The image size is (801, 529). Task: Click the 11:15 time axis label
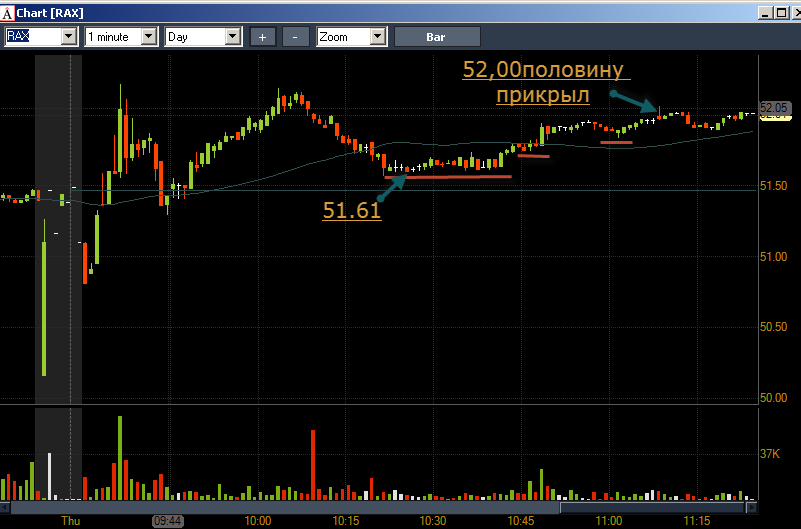[x=697, y=521]
